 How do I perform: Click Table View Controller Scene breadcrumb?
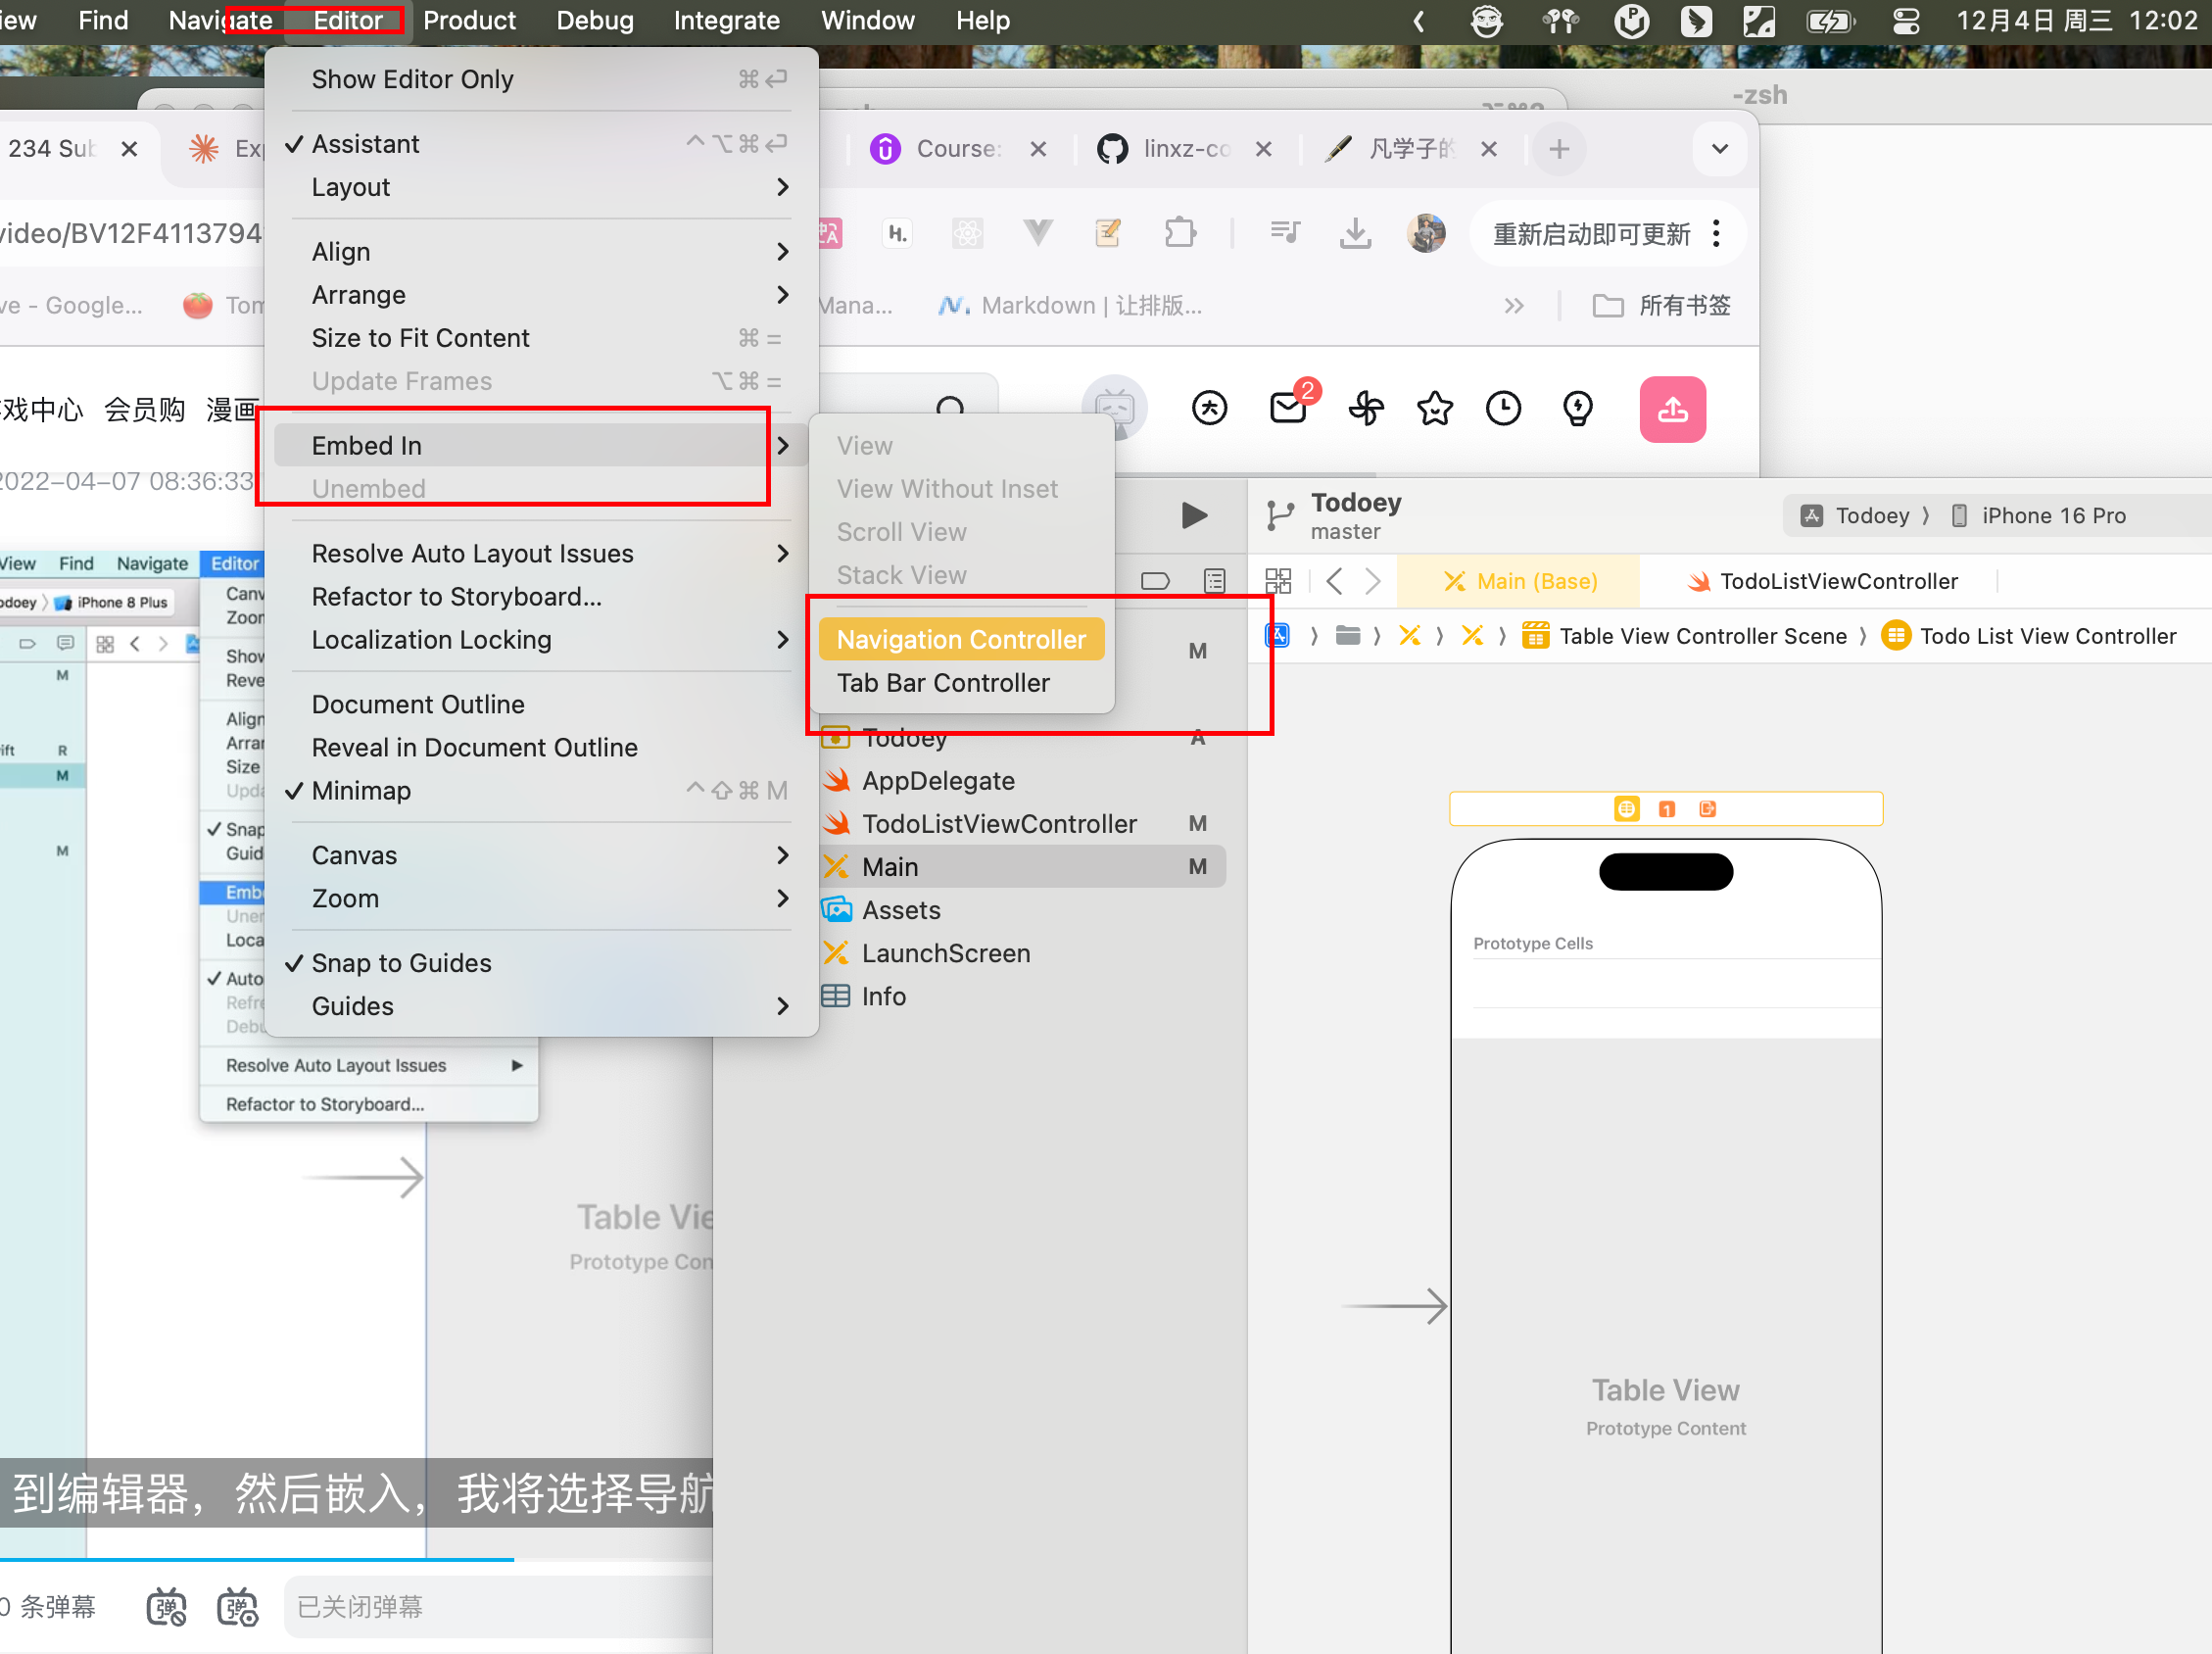coord(1685,636)
